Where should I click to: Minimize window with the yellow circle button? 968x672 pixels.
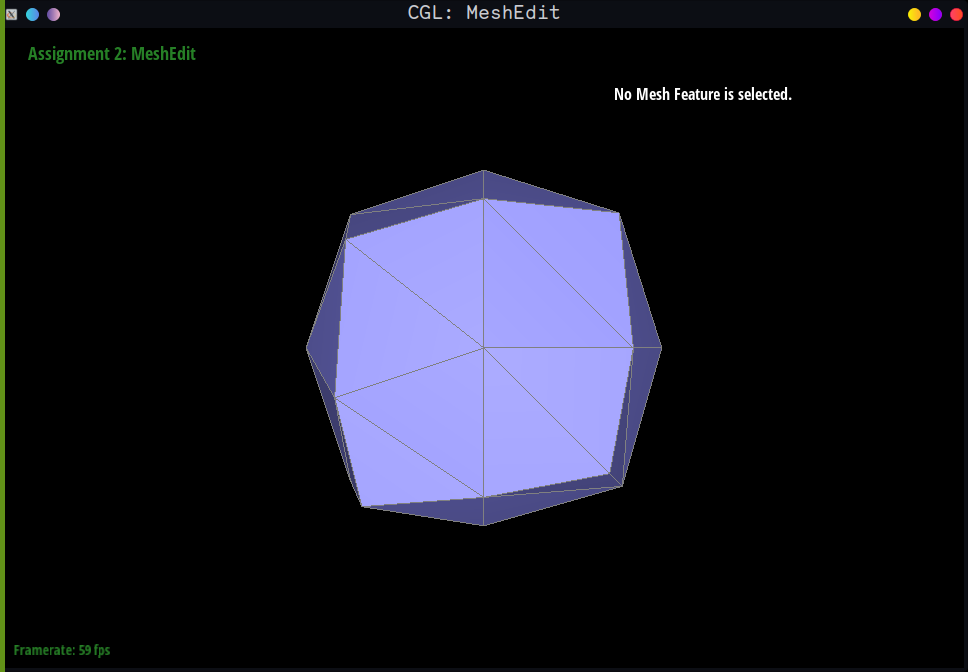click(x=914, y=14)
